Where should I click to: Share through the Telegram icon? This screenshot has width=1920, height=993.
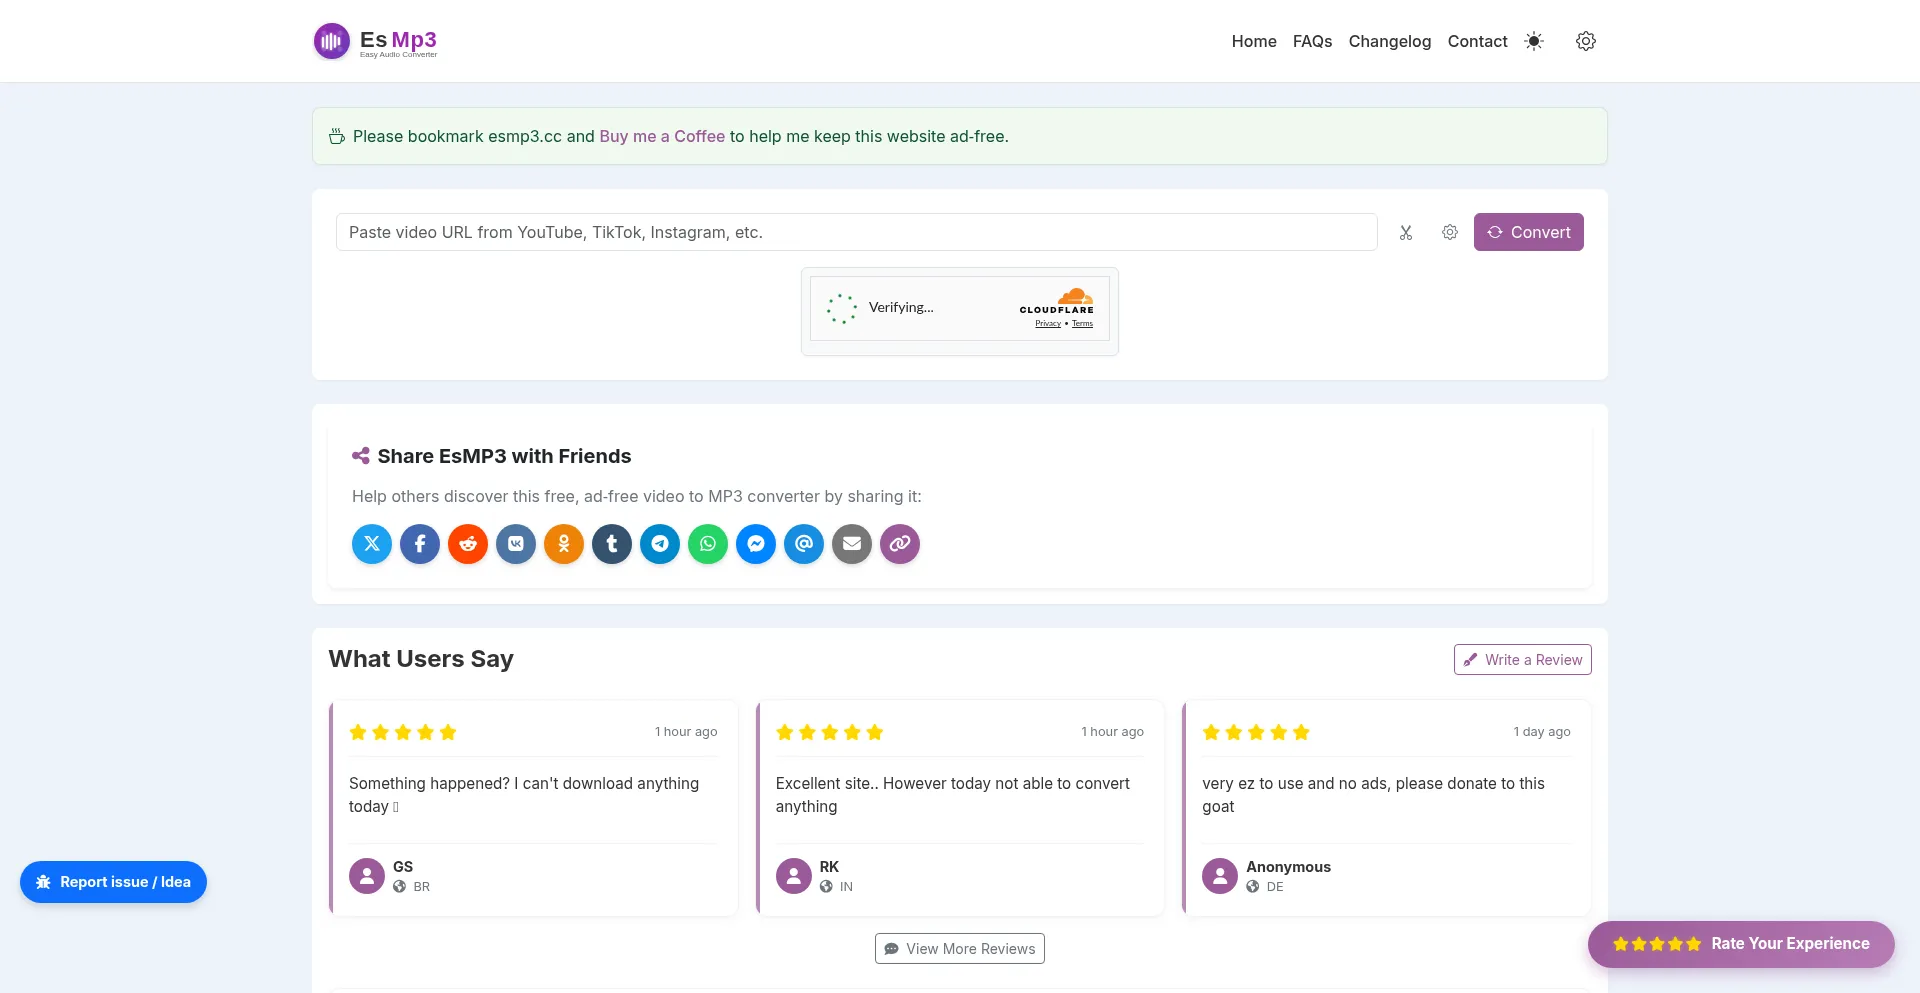tap(660, 544)
